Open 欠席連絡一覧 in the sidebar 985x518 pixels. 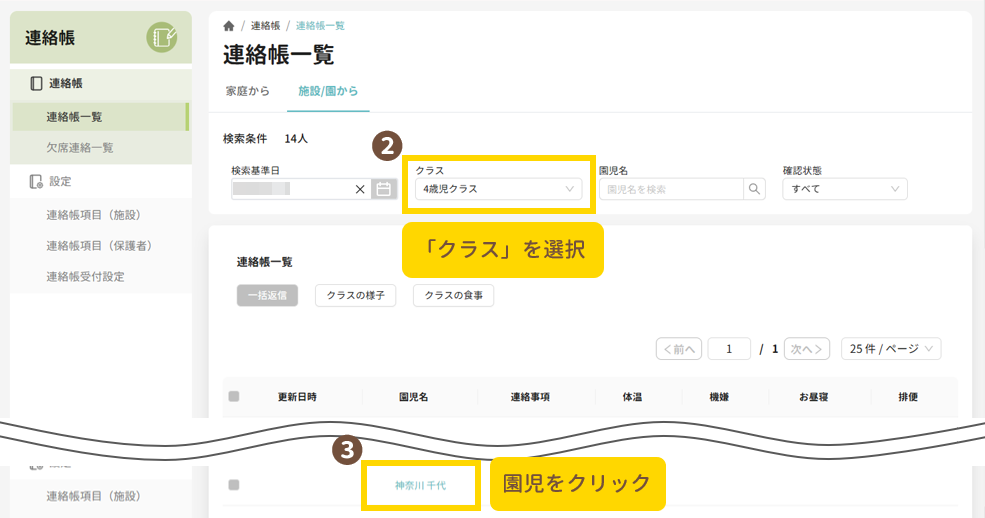click(80, 147)
